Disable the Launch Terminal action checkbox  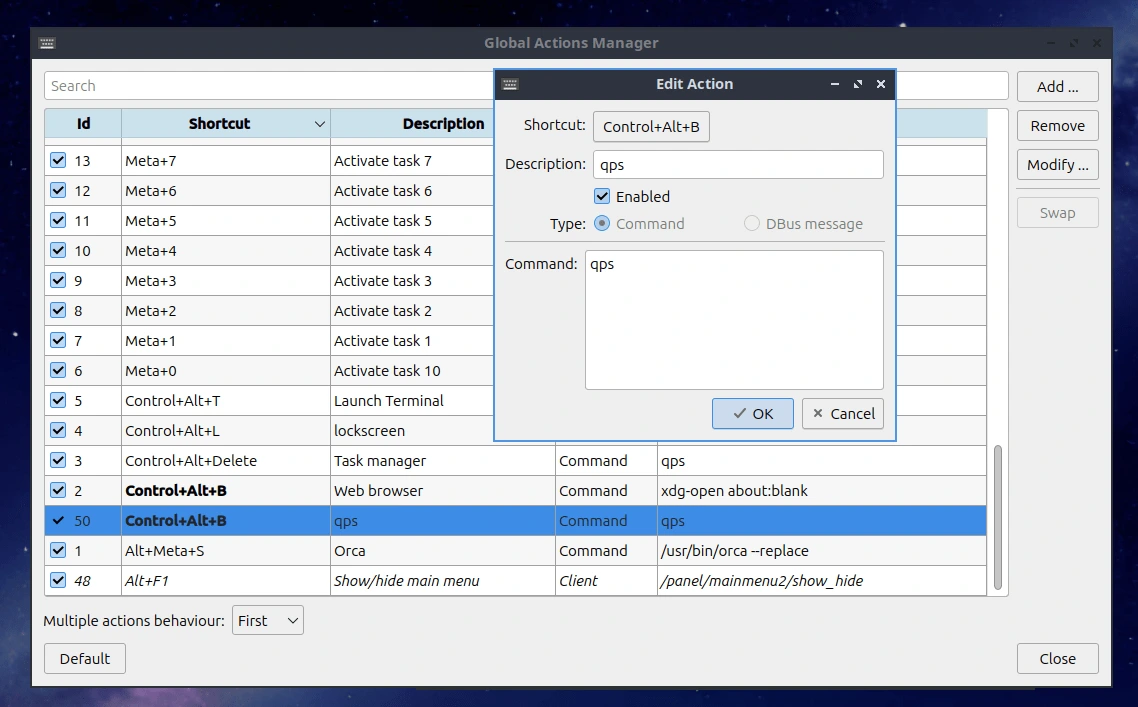pos(58,400)
